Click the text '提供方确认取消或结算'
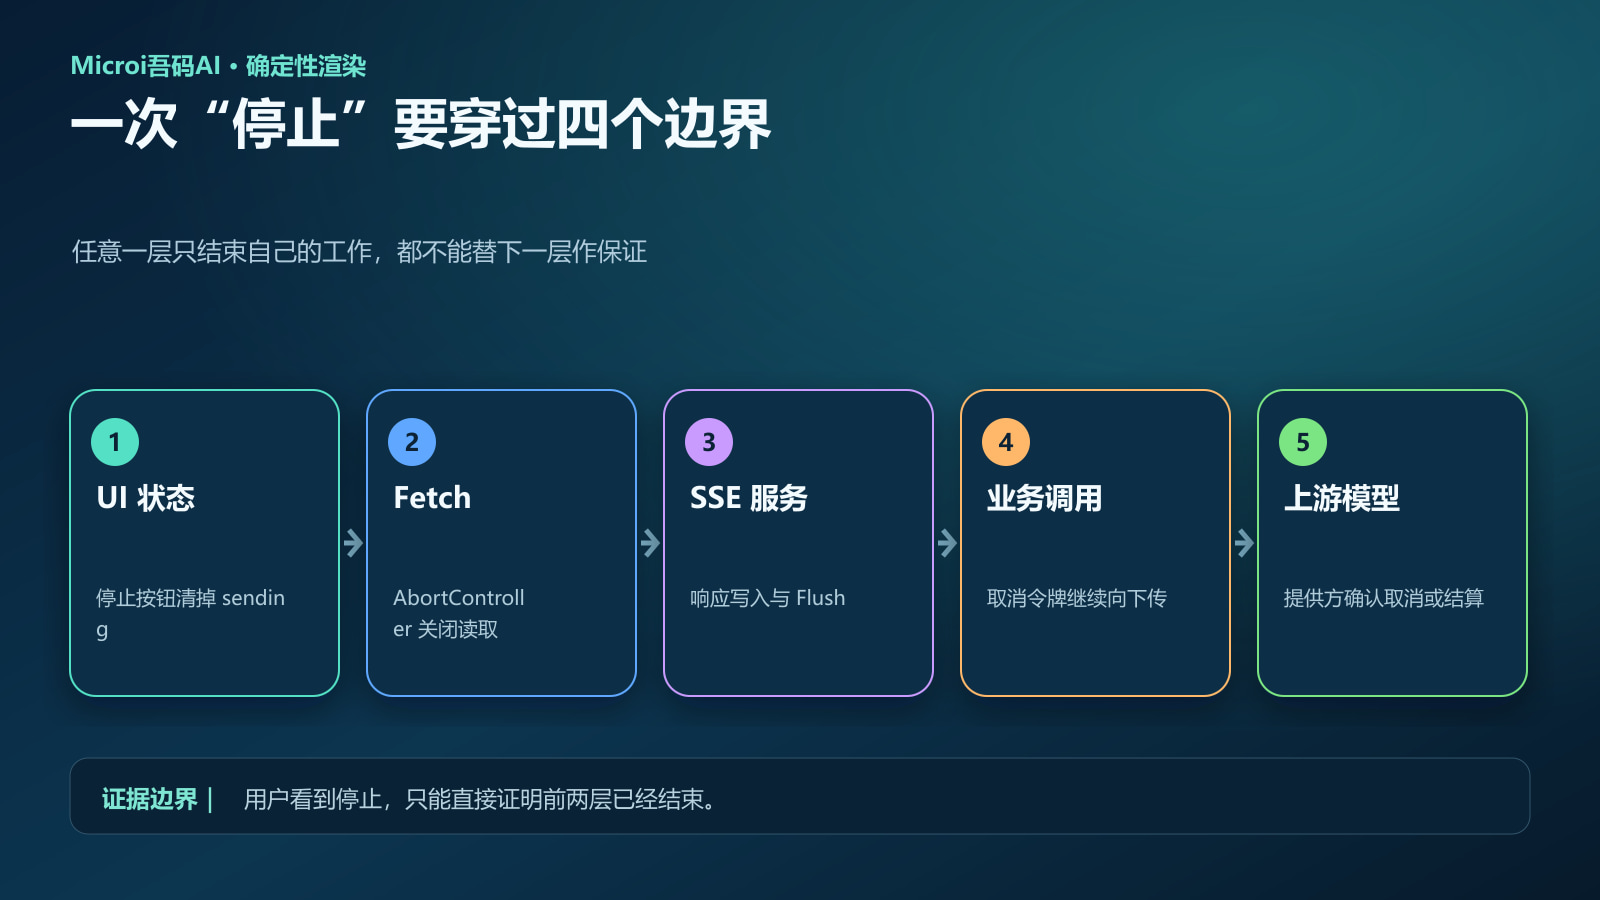 1384,598
